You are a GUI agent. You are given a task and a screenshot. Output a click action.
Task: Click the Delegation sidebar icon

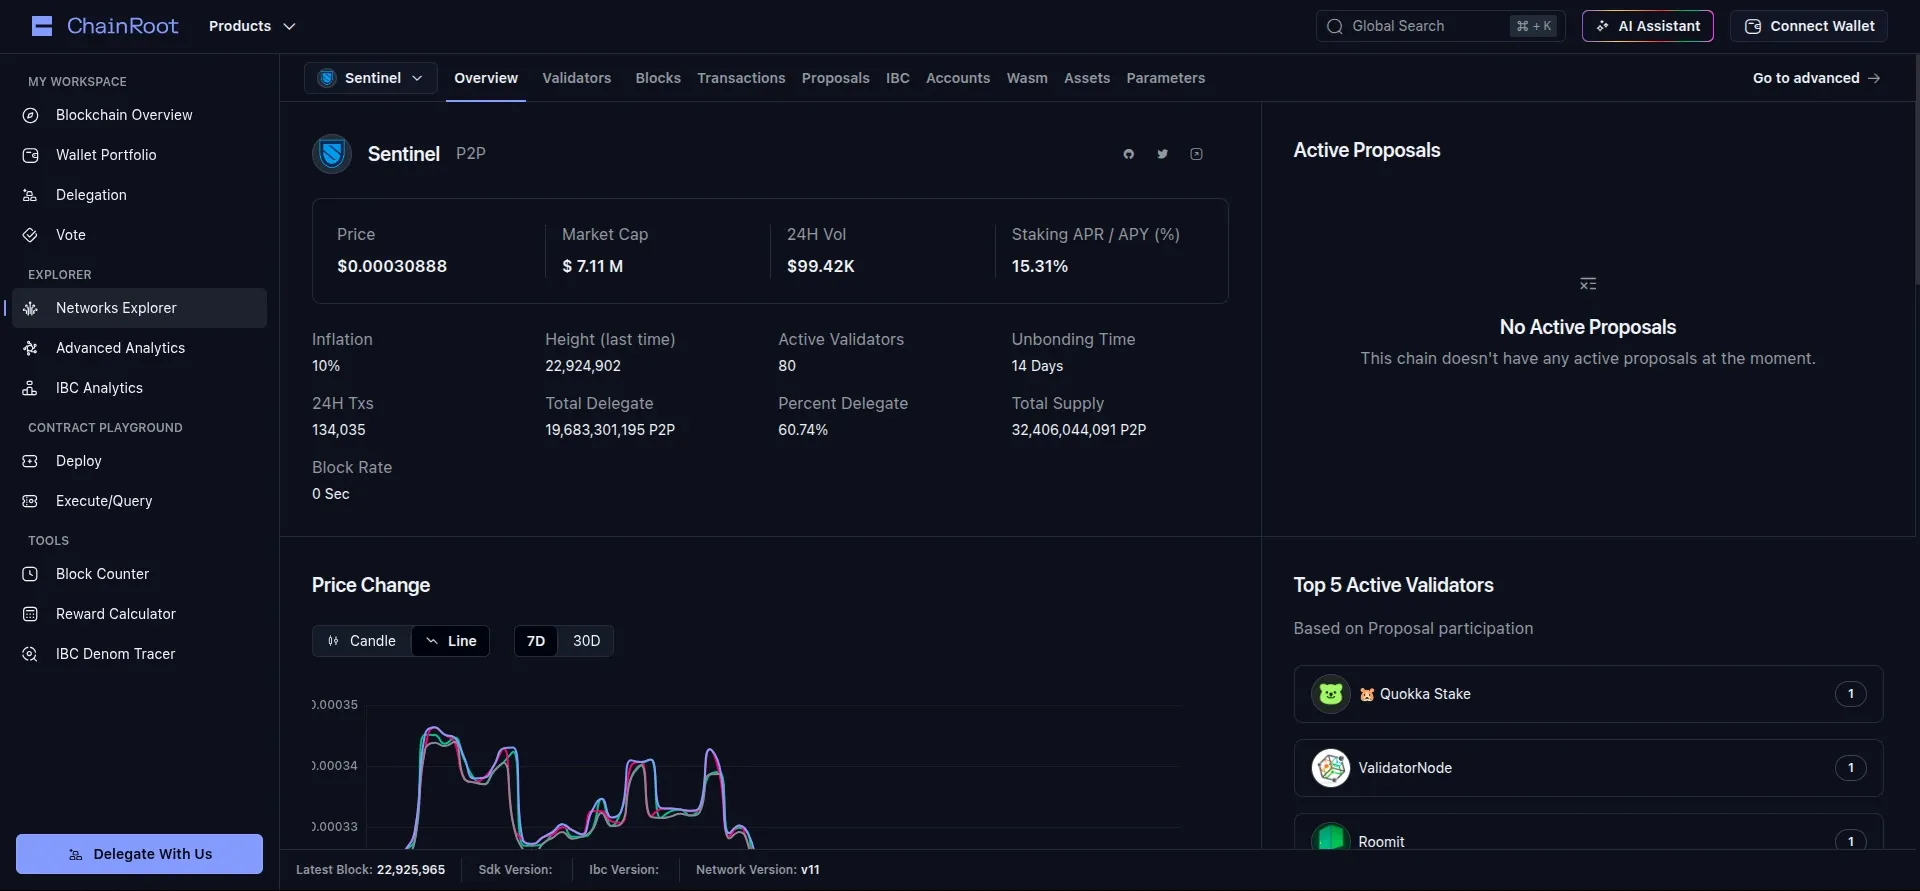(30, 195)
